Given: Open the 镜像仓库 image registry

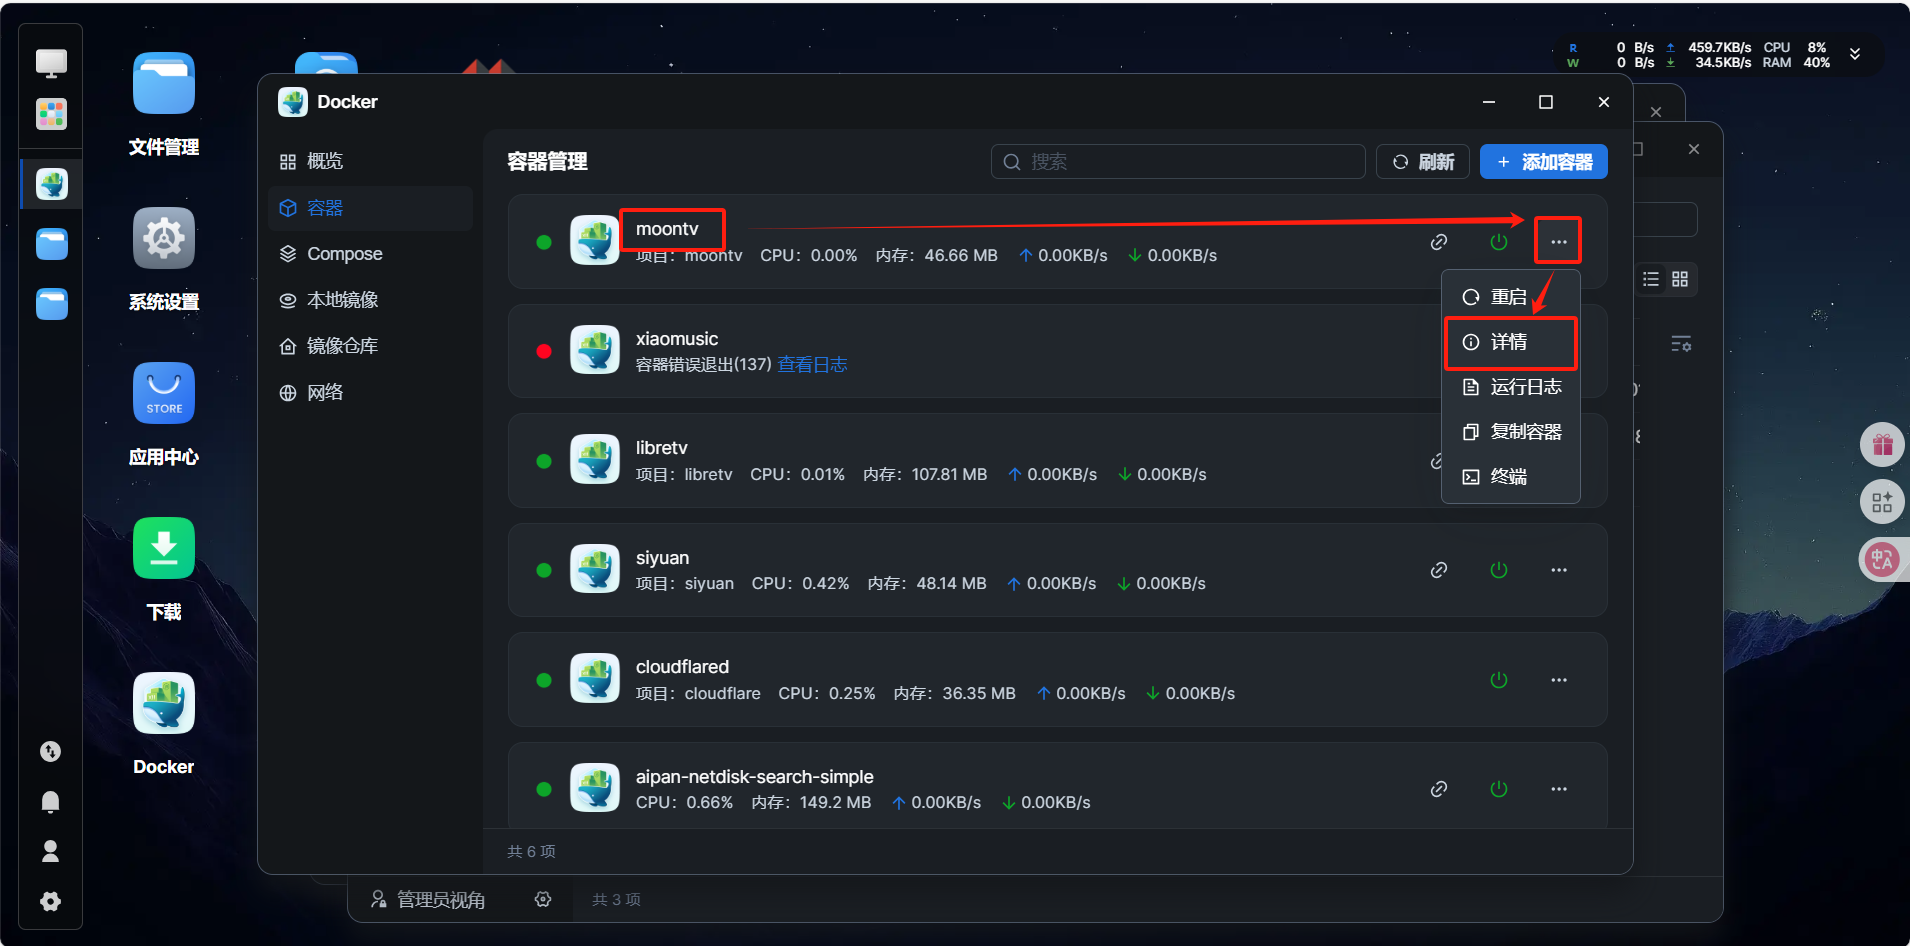Looking at the screenshot, I should click(x=370, y=346).
